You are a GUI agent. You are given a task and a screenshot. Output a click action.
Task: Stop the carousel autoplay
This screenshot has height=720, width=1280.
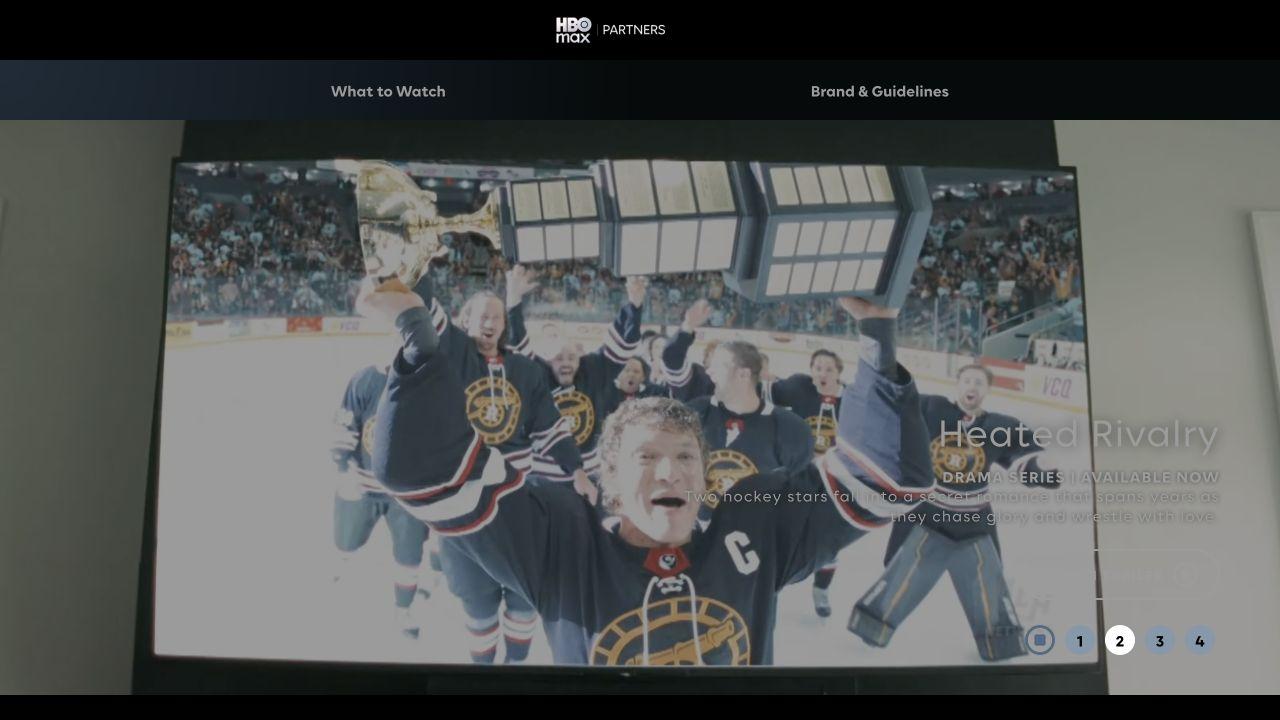(1040, 640)
